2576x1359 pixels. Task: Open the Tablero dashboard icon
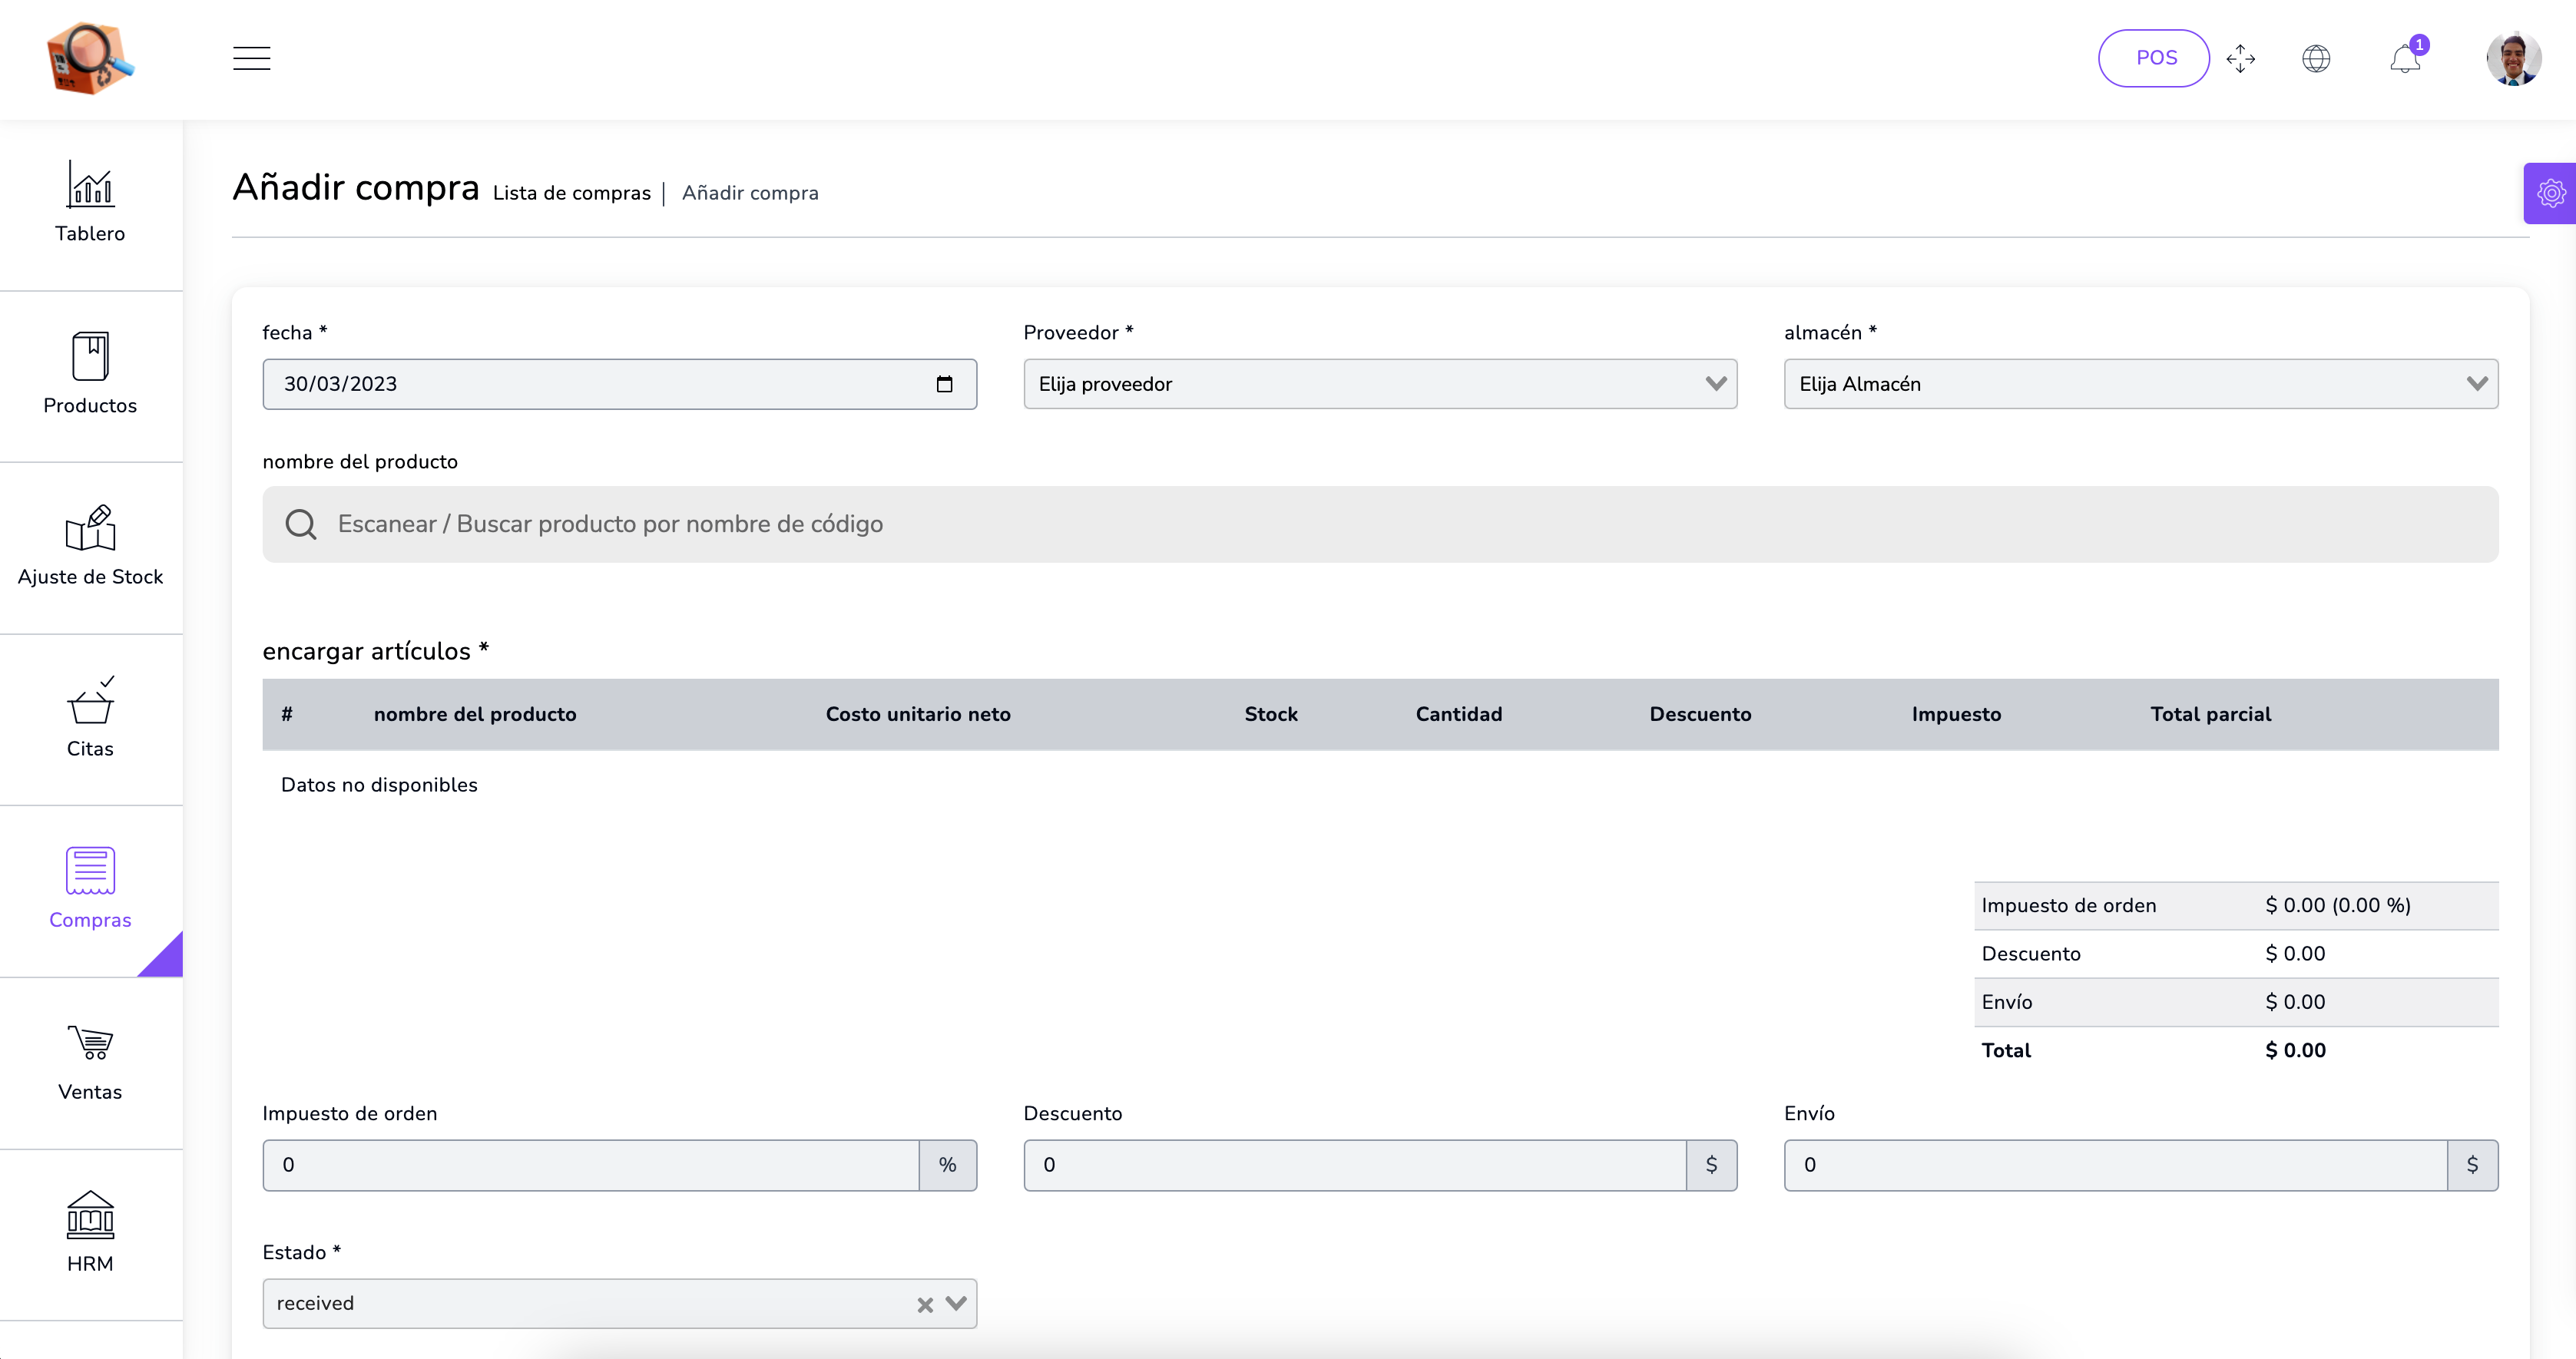click(x=90, y=186)
